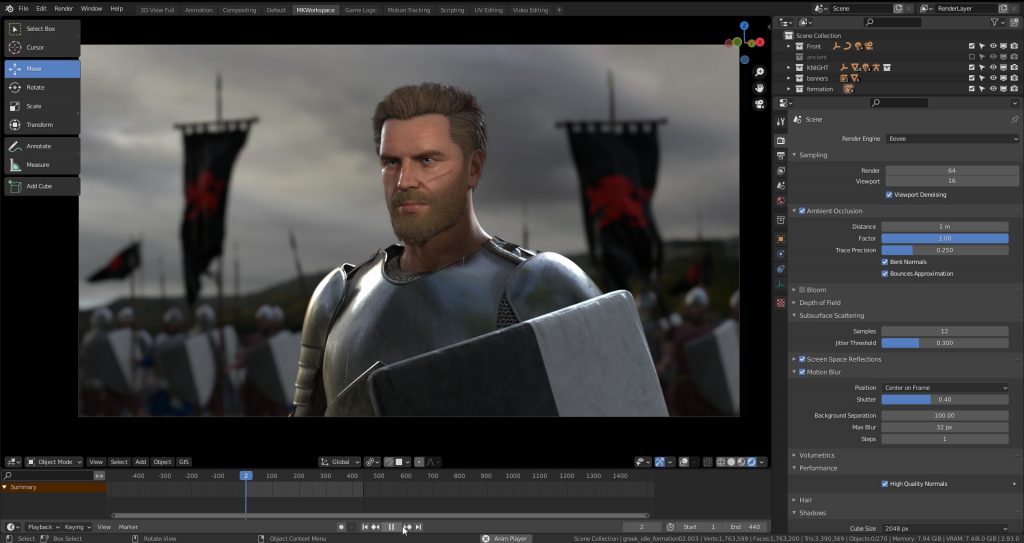Viewport: 1024px width, 543px height.
Task: Jump to the timeline start
Action: click(x=365, y=527)
